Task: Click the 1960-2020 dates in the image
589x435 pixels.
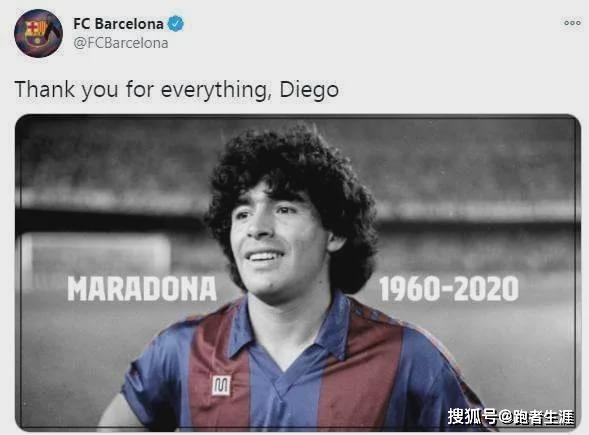Action: 449,289
